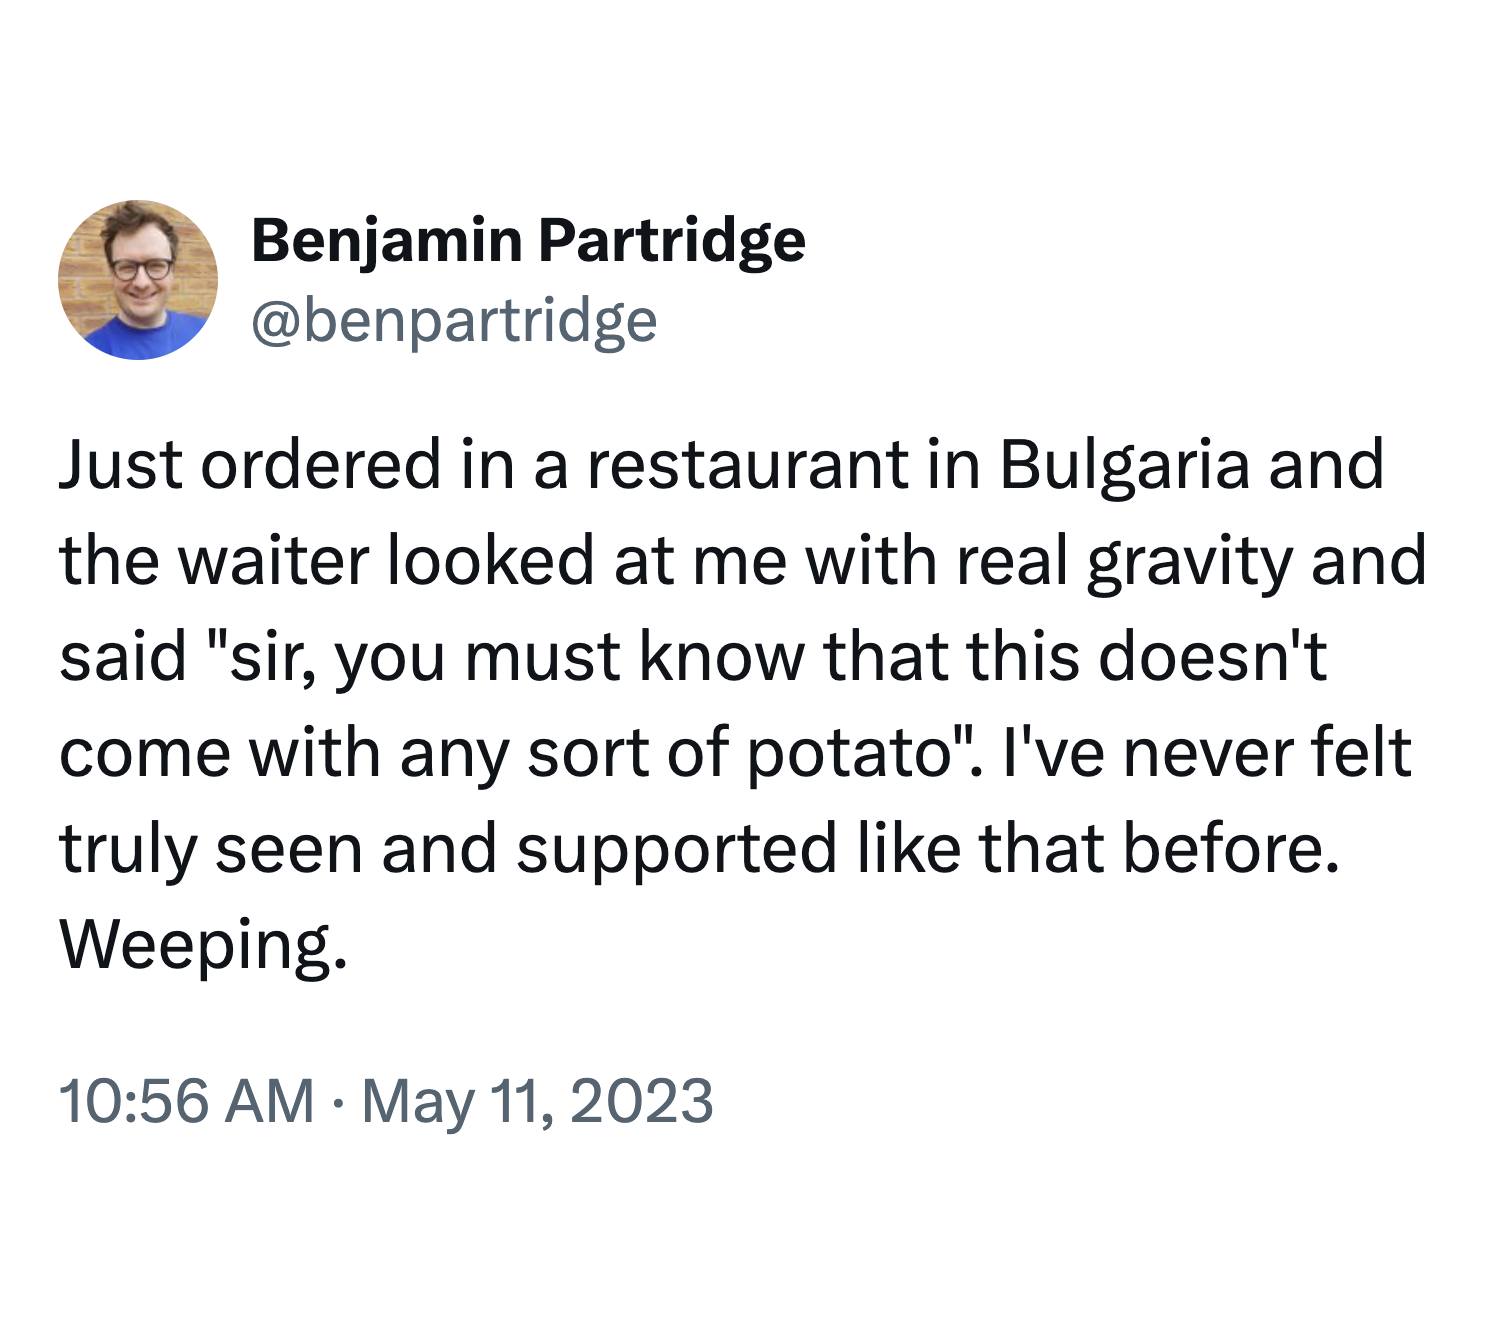This screenshot has width=1504, height=1328.
Task: Click the 10:56 AM timestamp
Action: (186, 1101)
